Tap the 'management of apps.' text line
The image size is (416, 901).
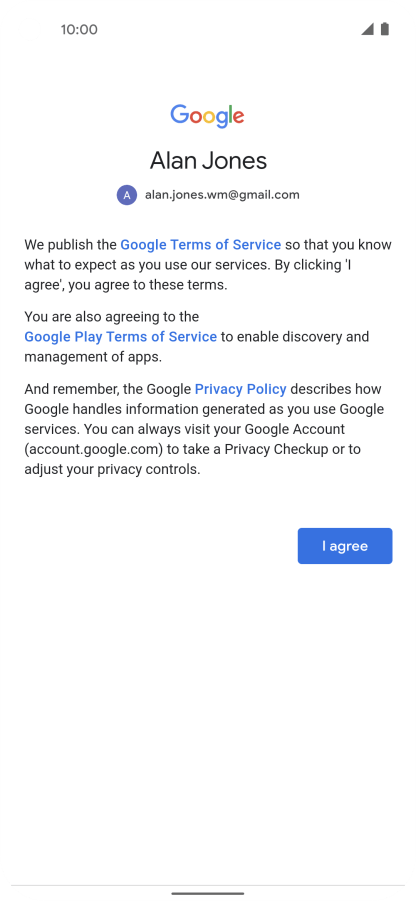pos(93,357)
